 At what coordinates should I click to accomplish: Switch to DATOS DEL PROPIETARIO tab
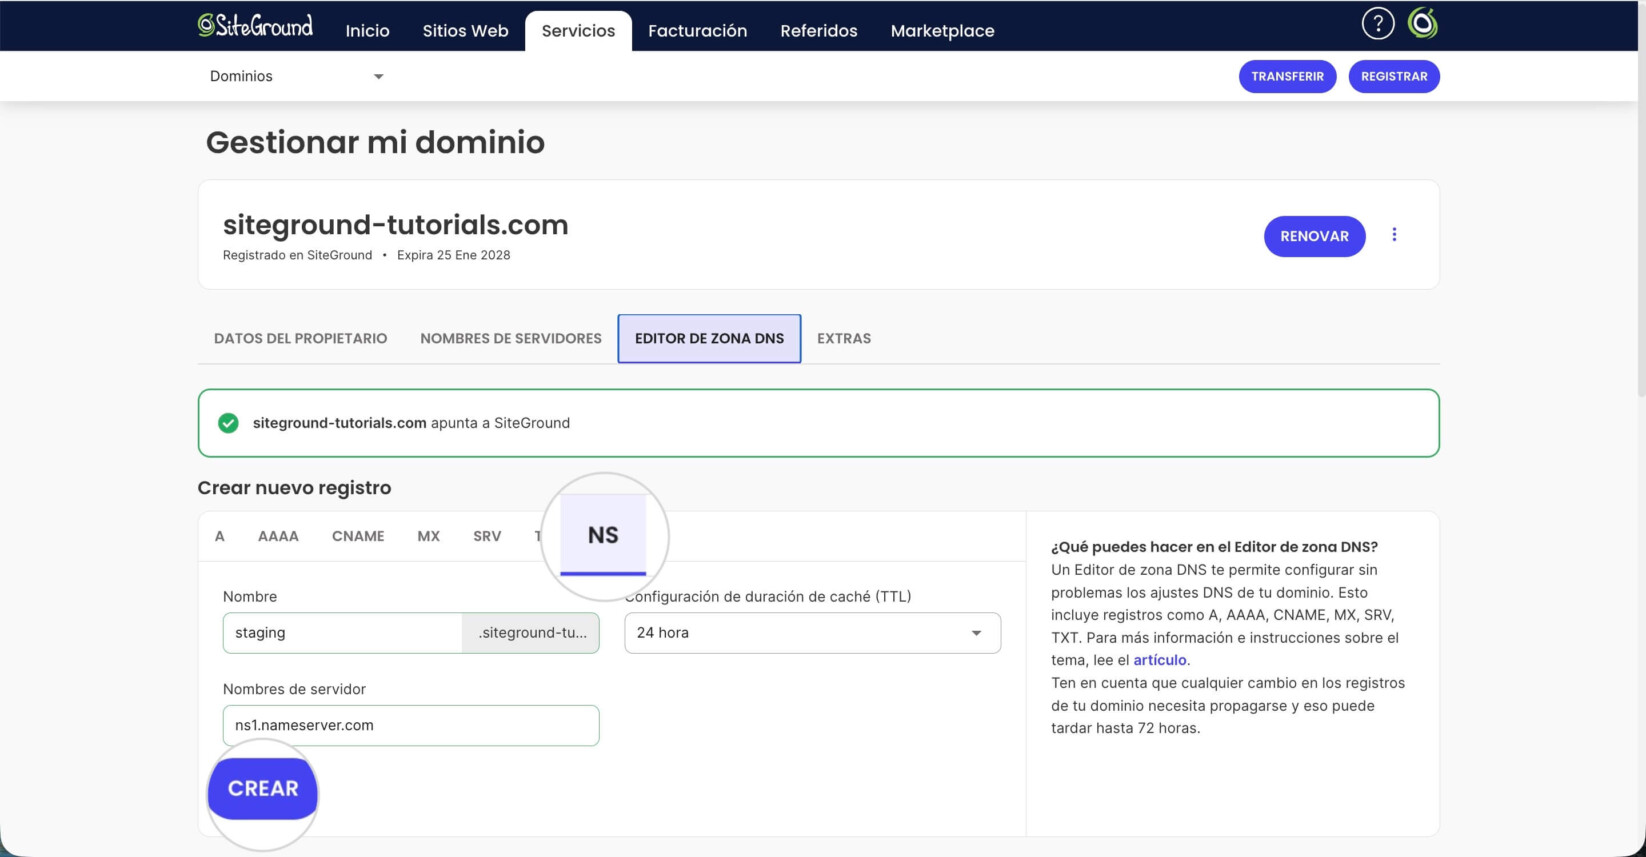pyautogui.click(x=300, y=338)
